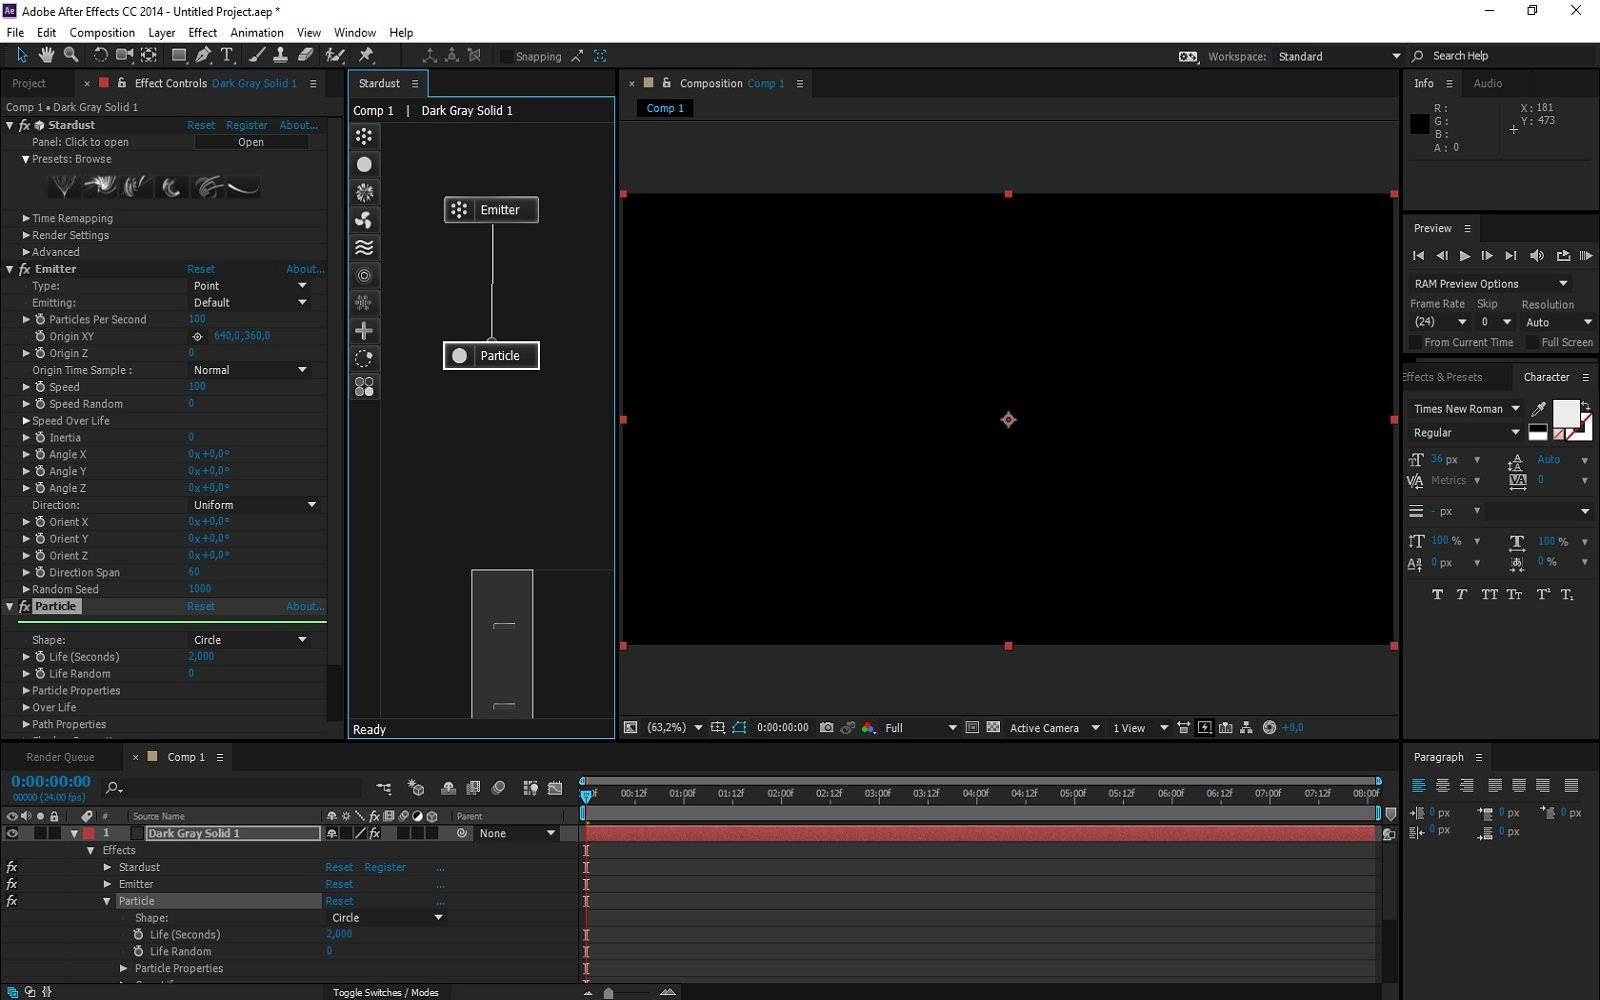The image size is (1600, 1000).
Task: Toggle the Emitter effect fx switch in timeline
Action: tap(12, 884)
